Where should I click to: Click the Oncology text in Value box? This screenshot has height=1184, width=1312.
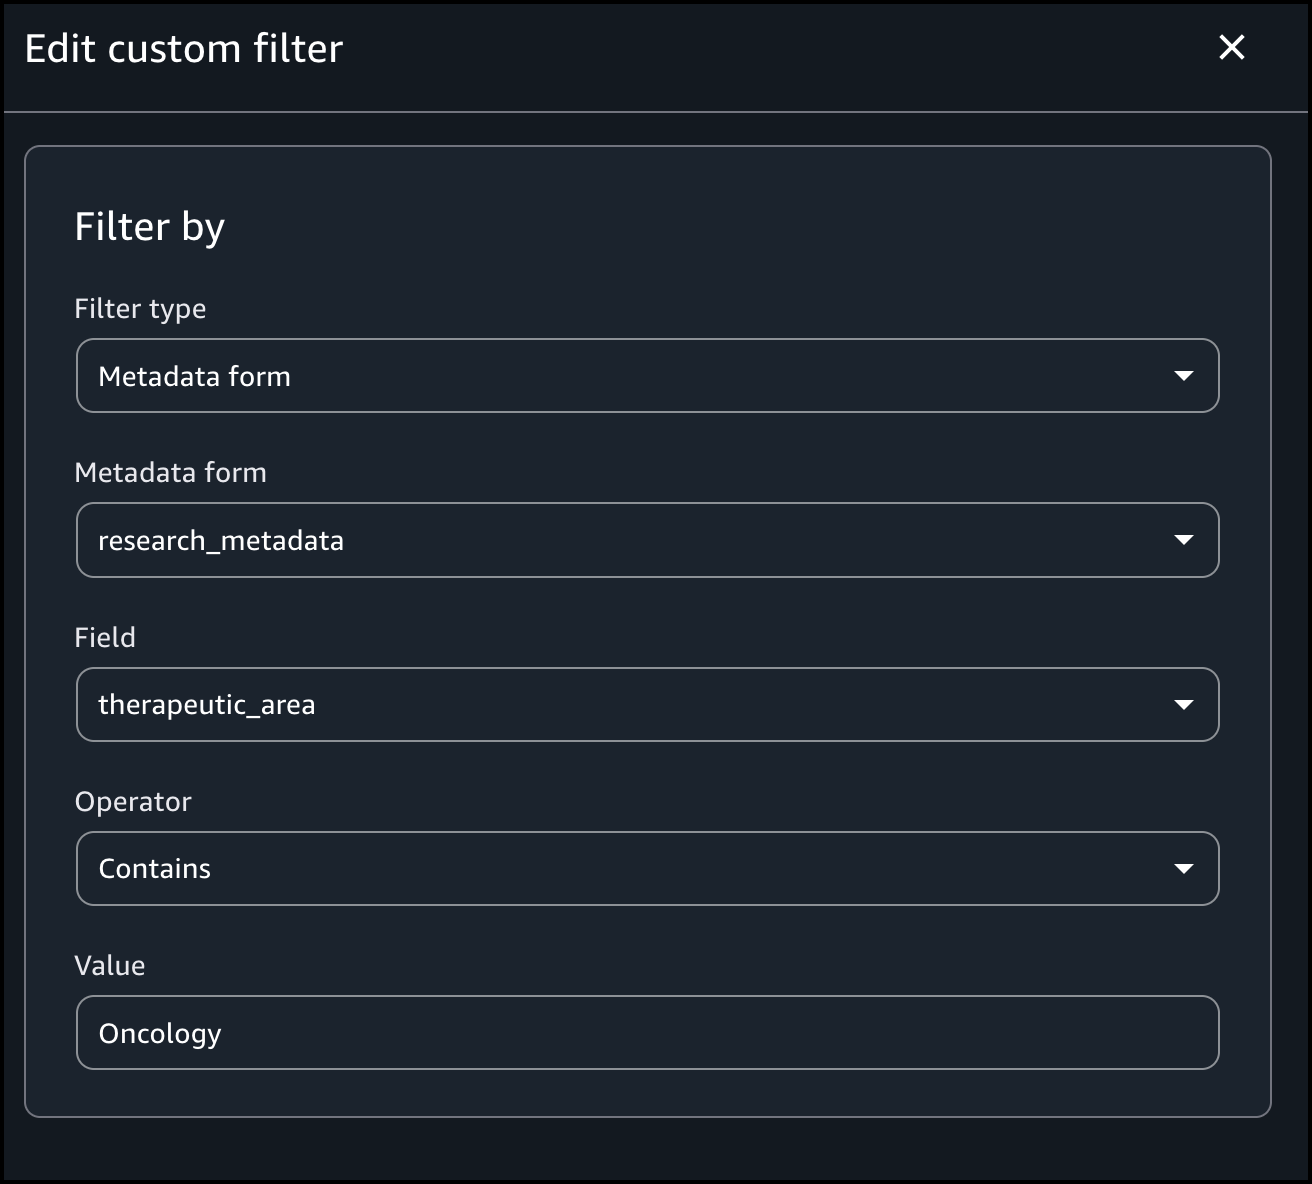[x=160, y=1033]
